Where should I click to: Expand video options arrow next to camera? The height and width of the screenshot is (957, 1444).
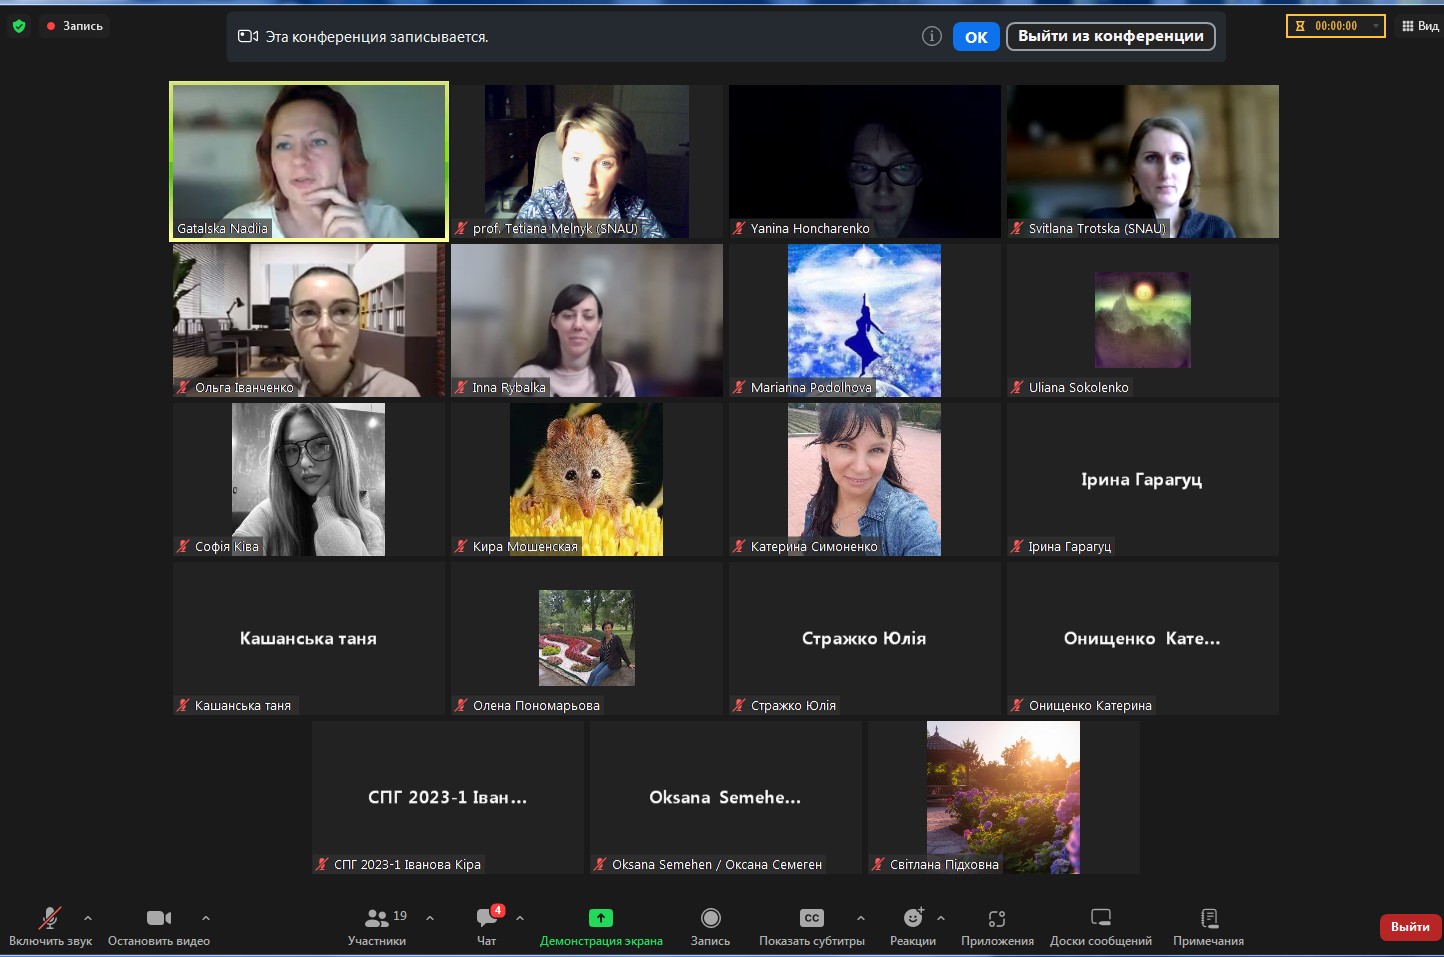tap(206, 917)
